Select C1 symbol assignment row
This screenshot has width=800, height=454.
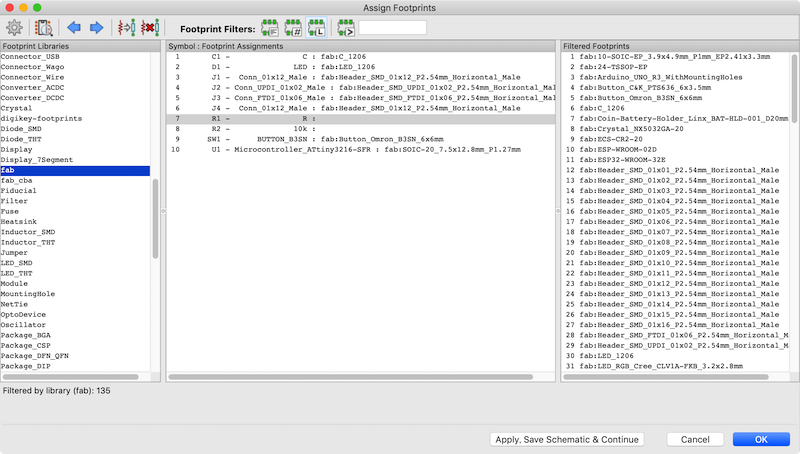[361, 57]
